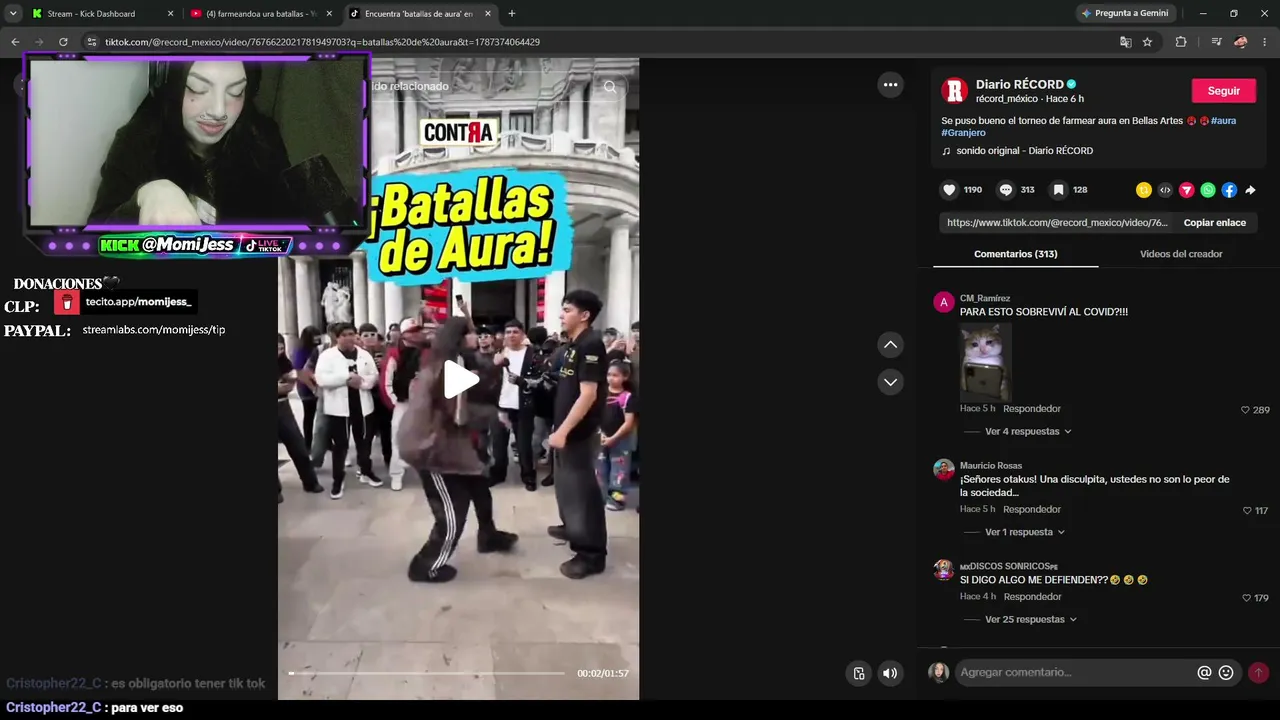Click the Agregar comentario input field
This screenshot has width=1280, height=720.
(1076, 673)
